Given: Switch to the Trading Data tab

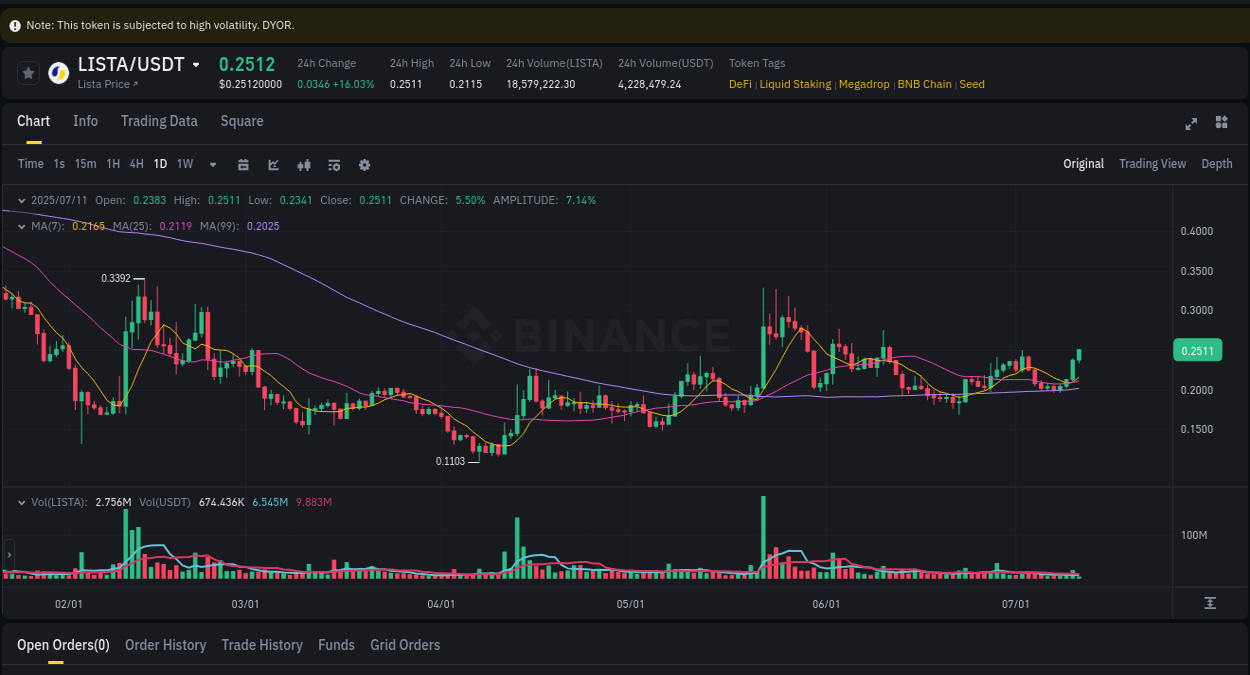Looking at the screenshot, I should pos(159,121).
